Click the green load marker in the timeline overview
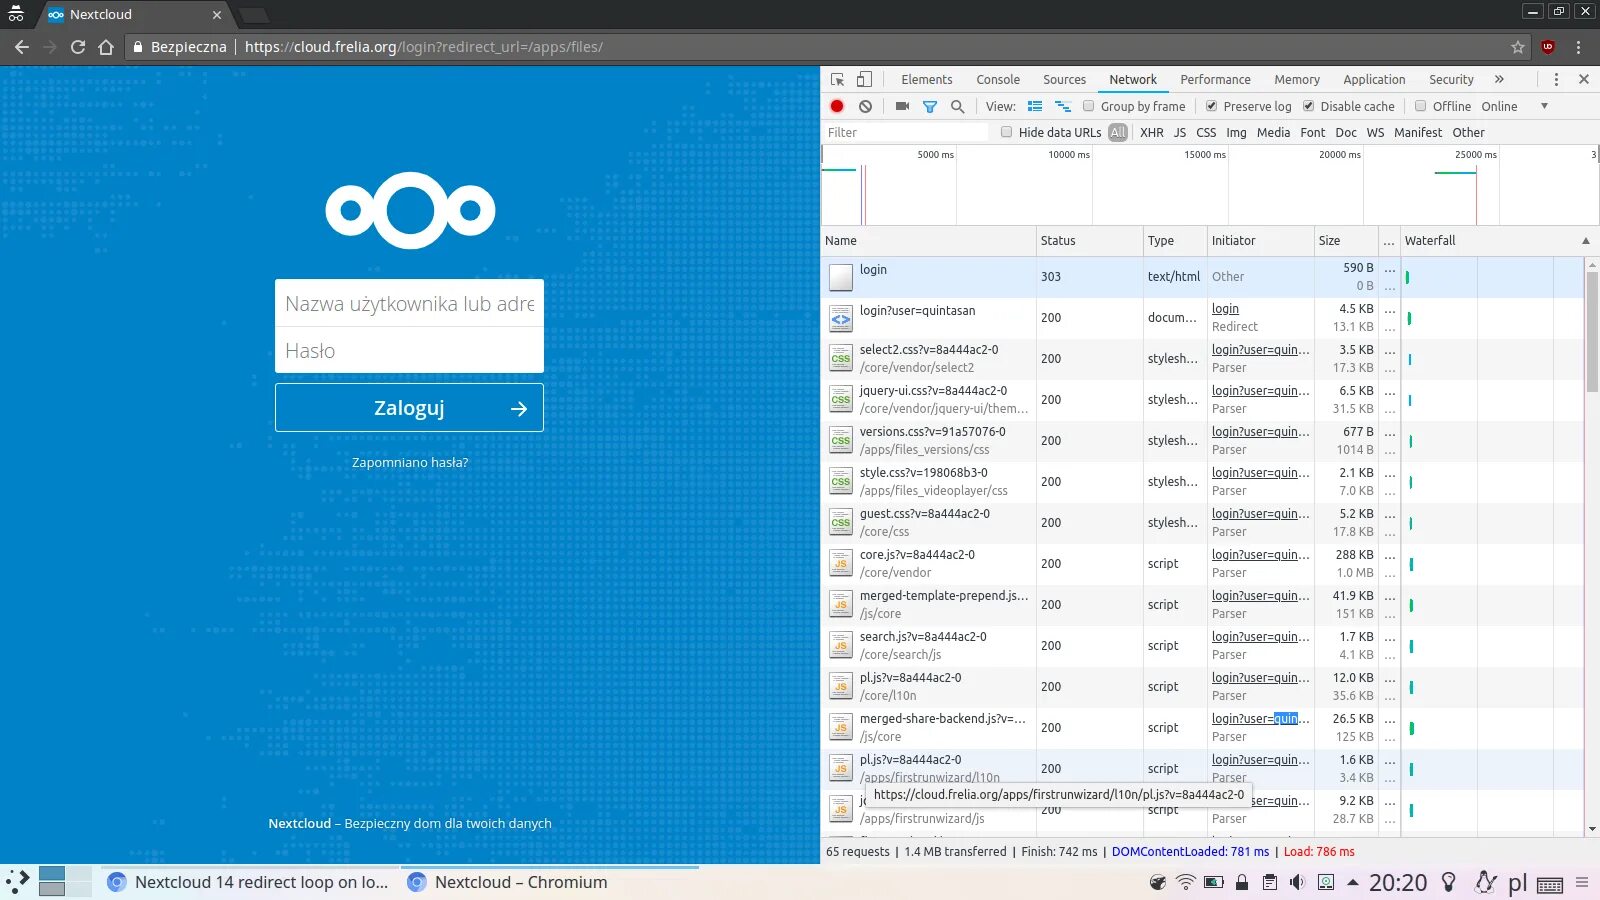The width and height of the screenshot is (1600, 900). pyautogui.click(x=1455, y=173)
